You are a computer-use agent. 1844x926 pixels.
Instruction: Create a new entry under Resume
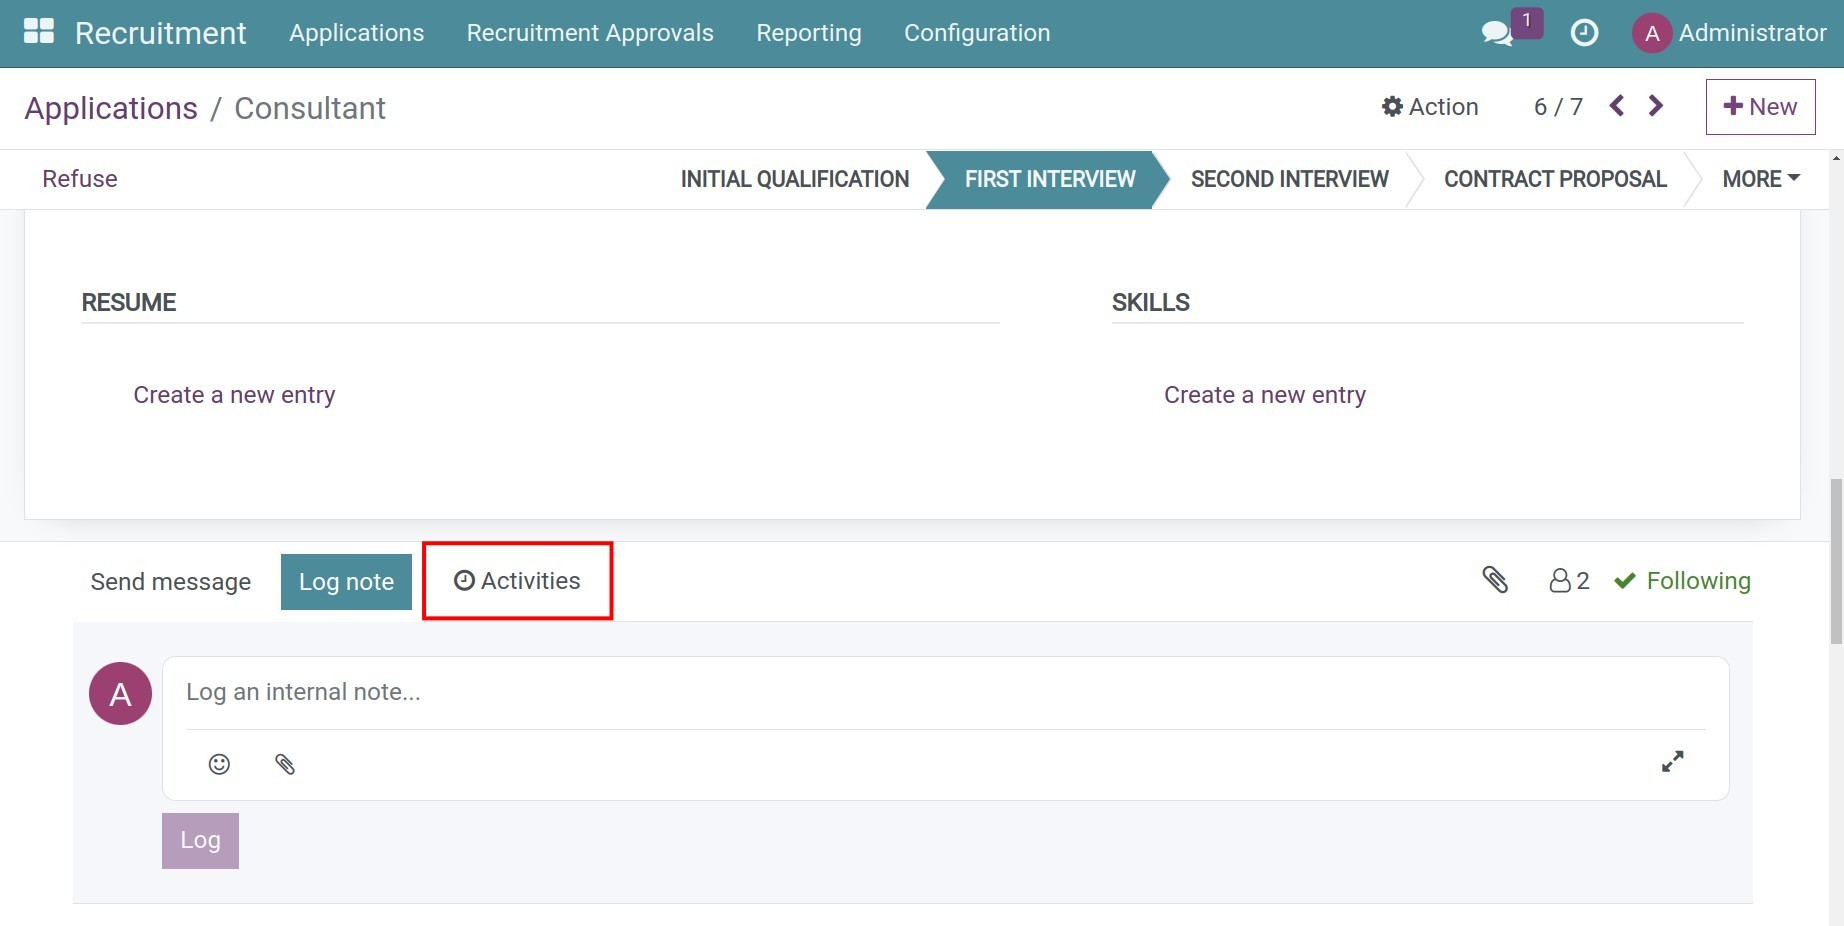tap(234, 395)
